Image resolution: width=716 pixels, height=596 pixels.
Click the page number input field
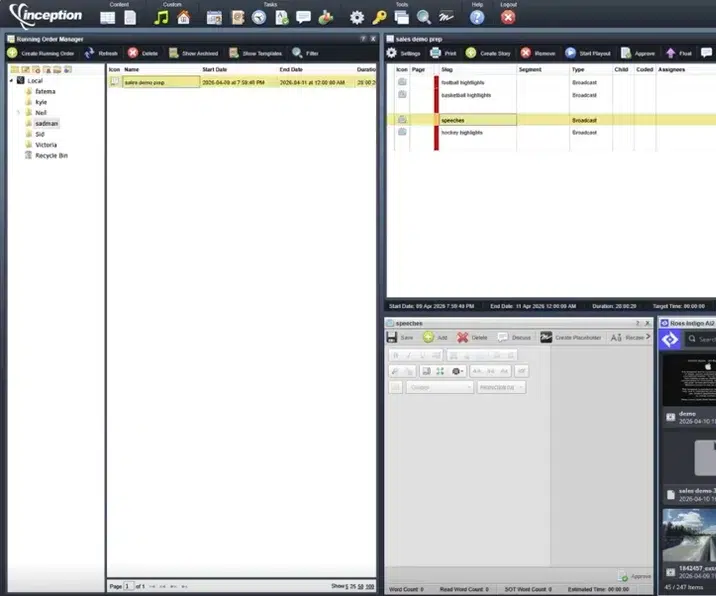pos(129,586)
